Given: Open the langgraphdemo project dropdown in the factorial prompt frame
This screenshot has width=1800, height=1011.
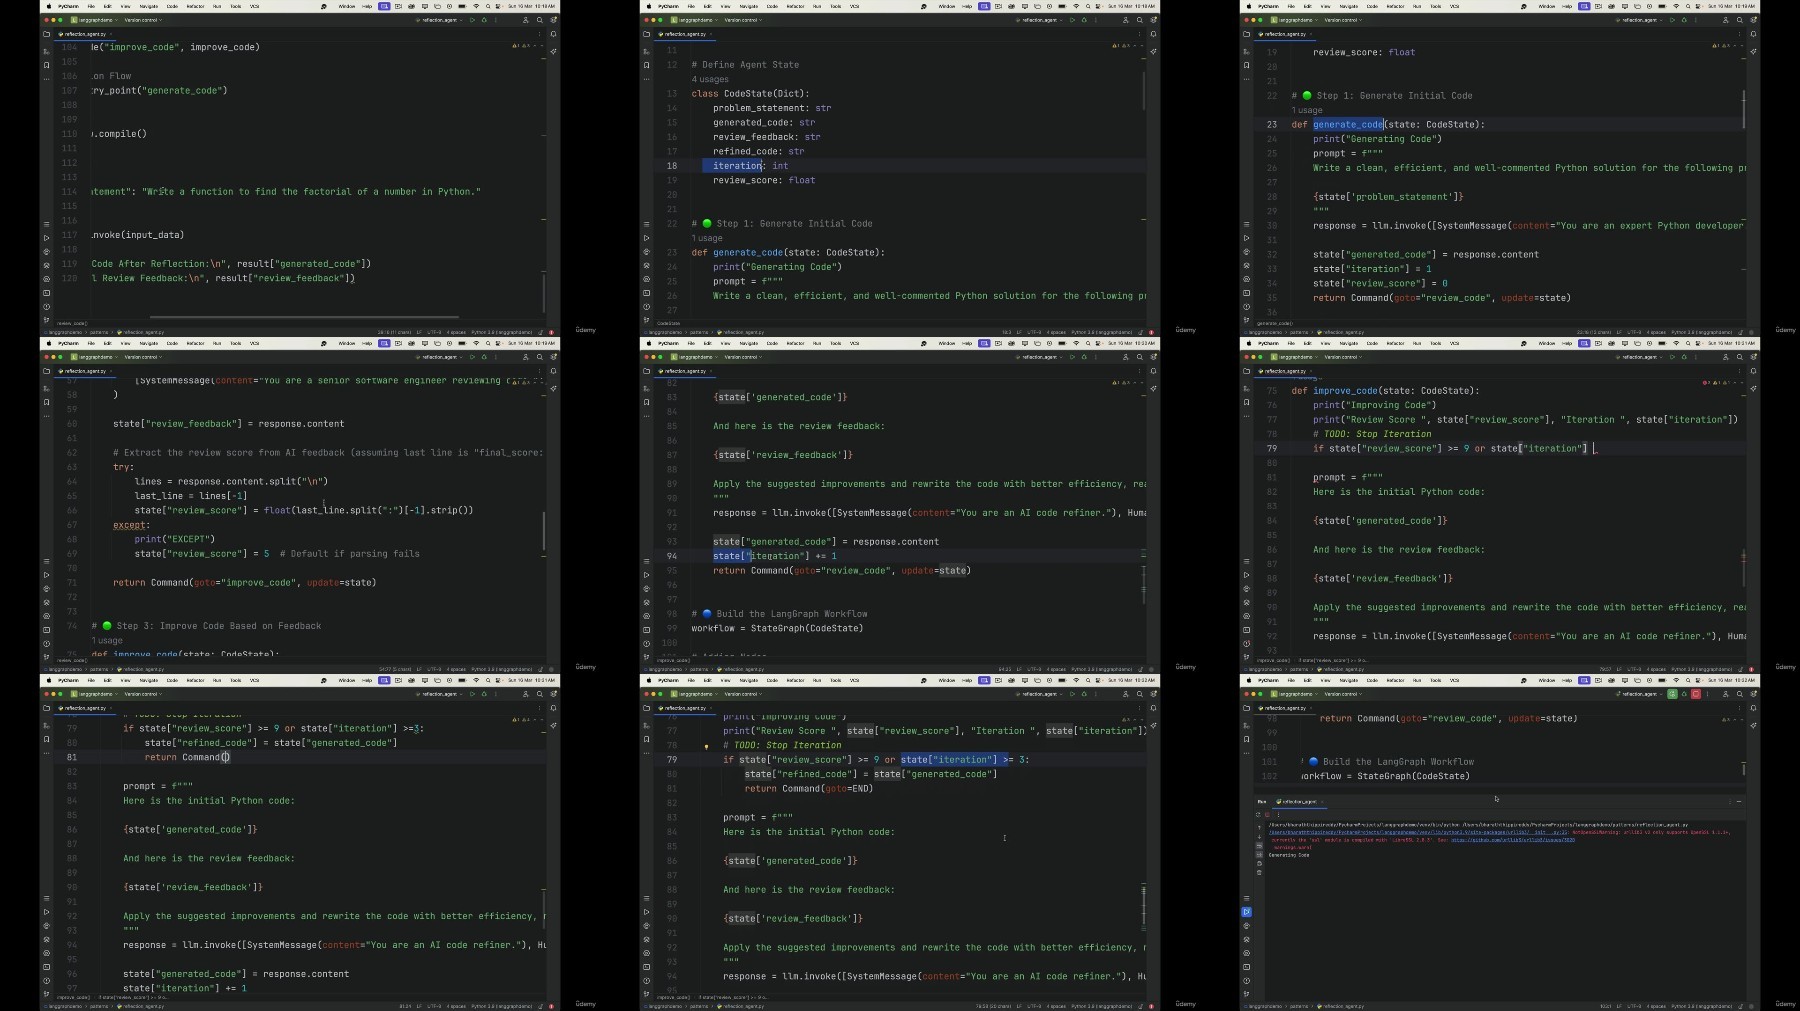Looking at the screenshot, I should coord(94,20).
